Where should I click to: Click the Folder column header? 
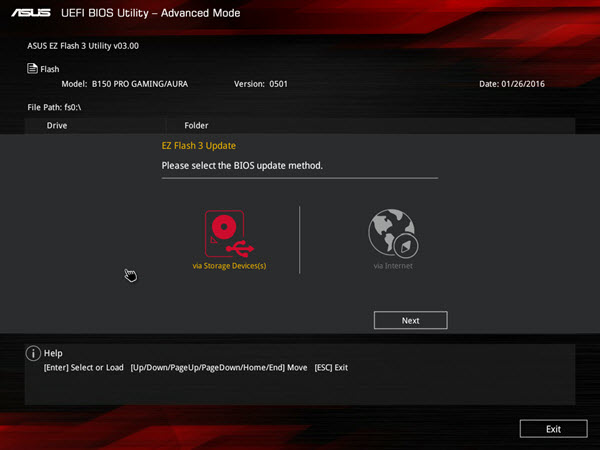point(196,126)
